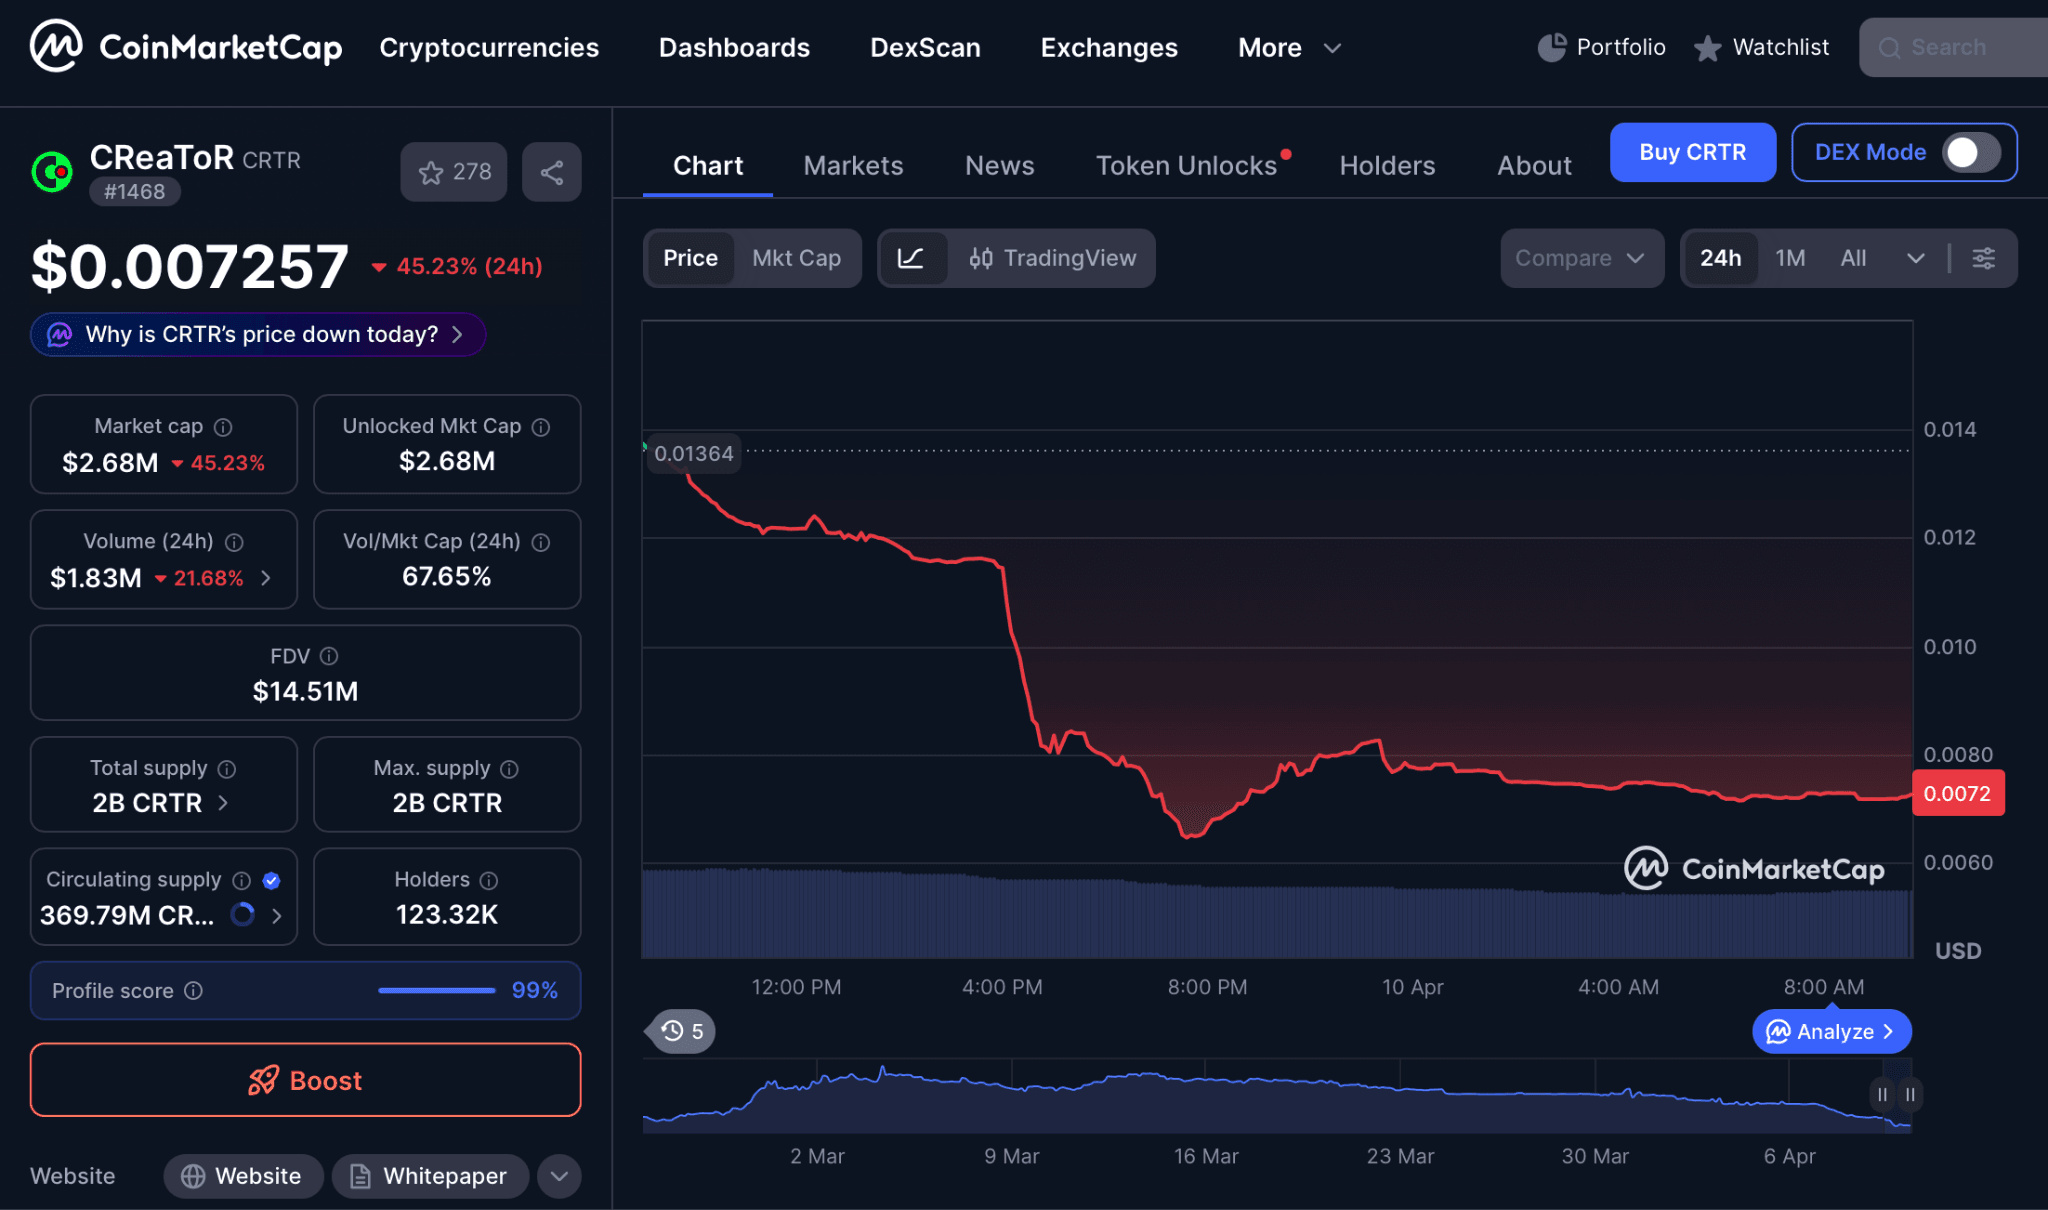Click the chart history clock icon
The image size is (2048, 1210).
[679, 1031]
